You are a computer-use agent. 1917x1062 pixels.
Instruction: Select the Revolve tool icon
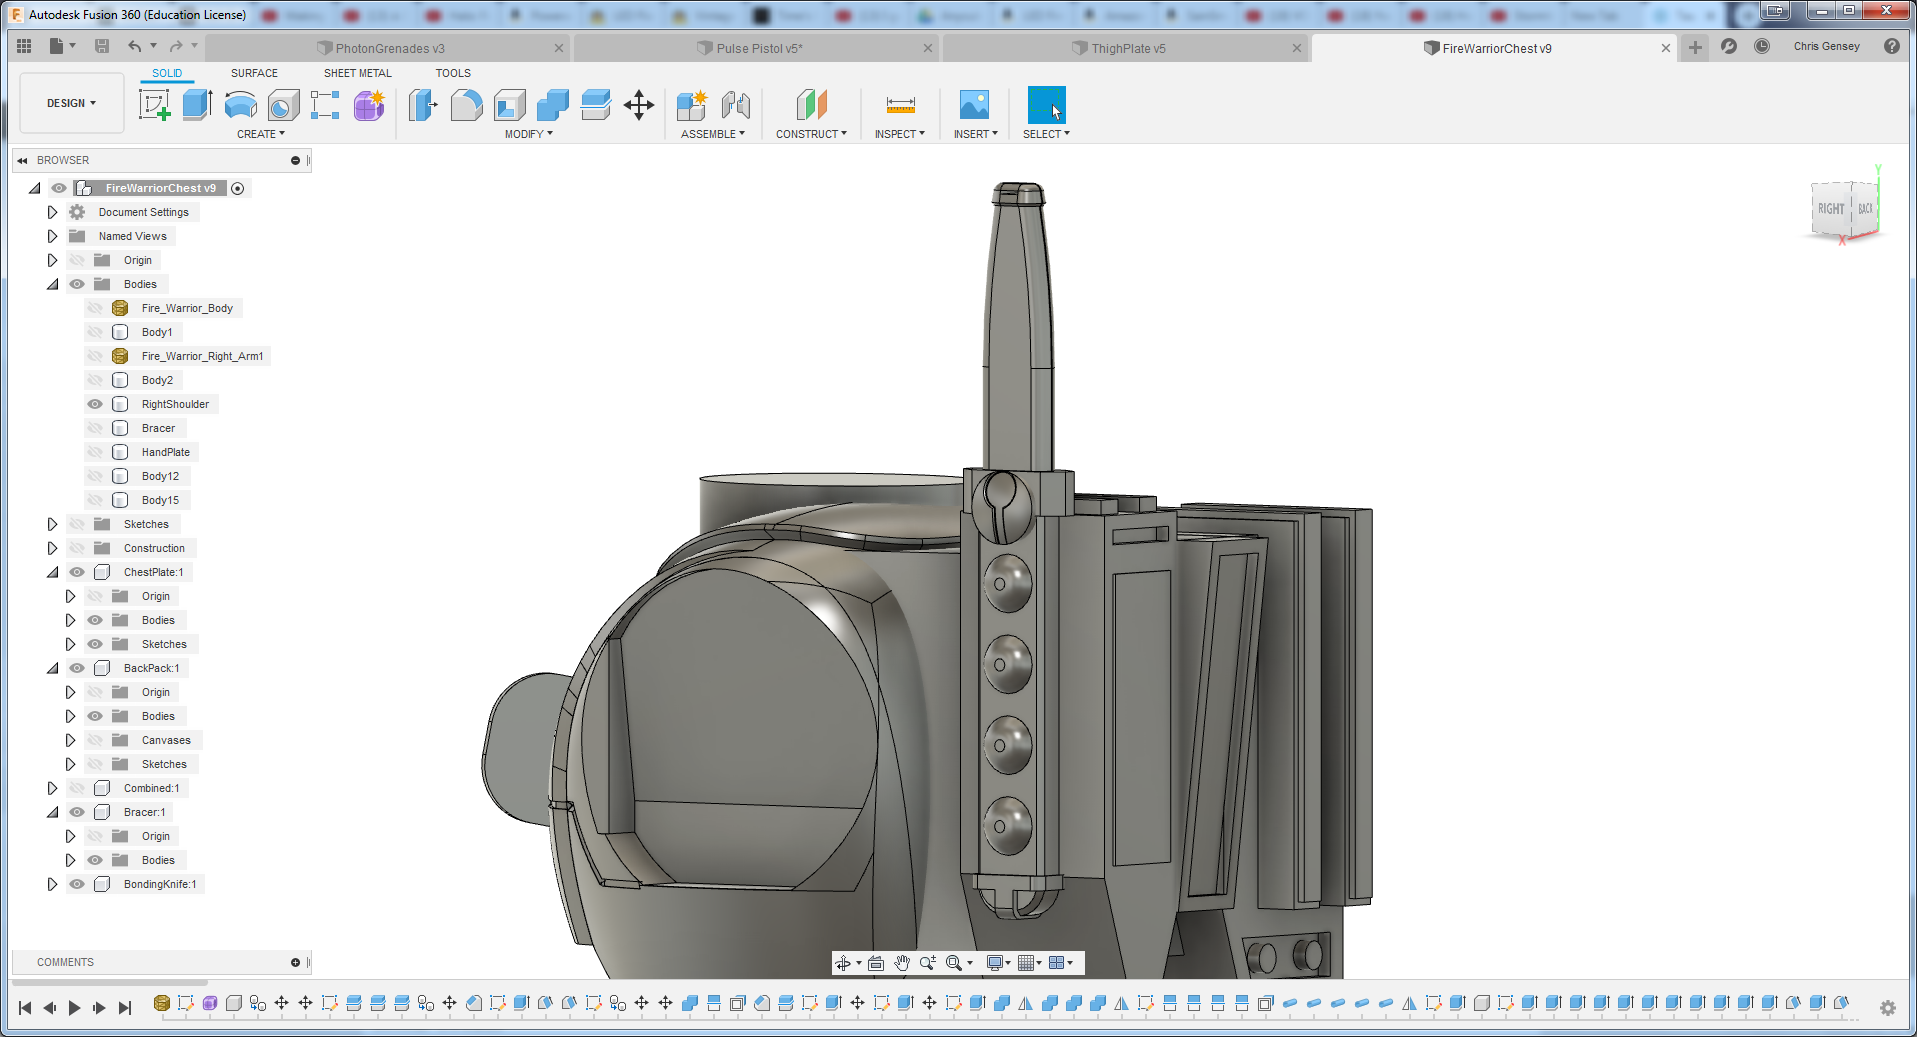click(240, 105)
